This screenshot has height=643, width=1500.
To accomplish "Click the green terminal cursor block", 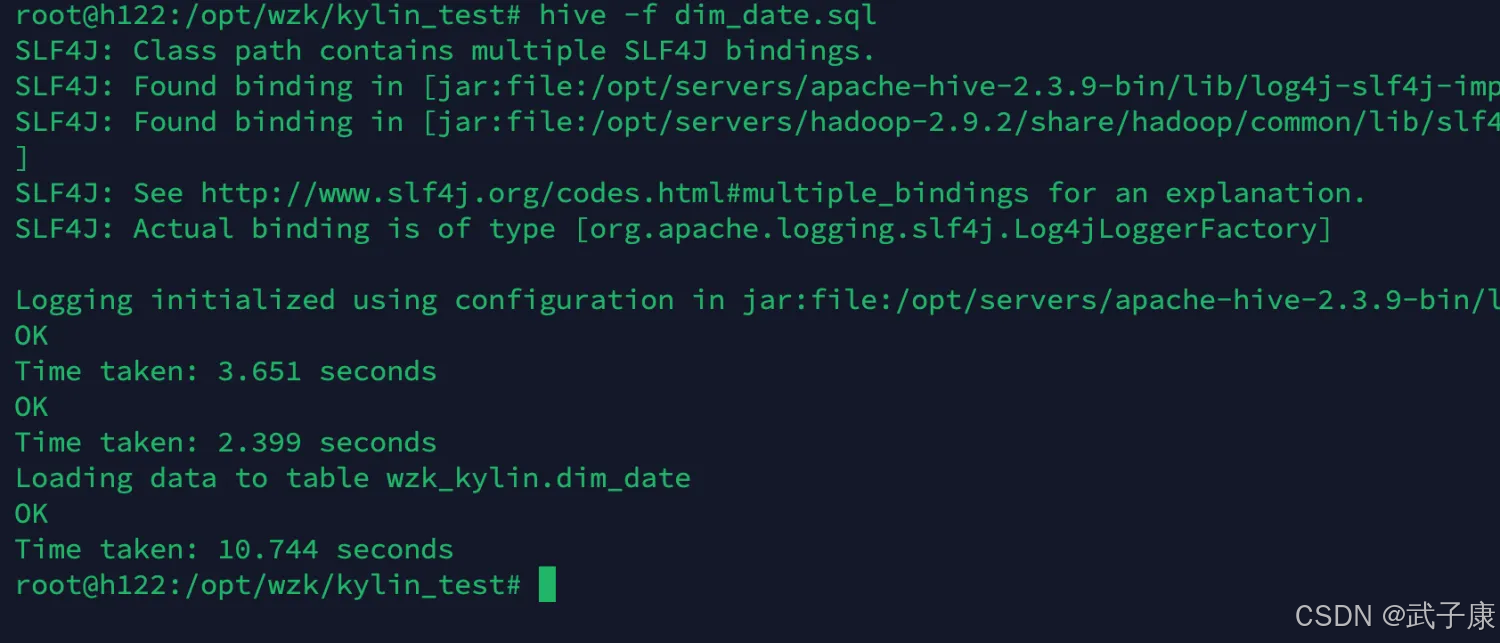I will click(x=547, y=585).
